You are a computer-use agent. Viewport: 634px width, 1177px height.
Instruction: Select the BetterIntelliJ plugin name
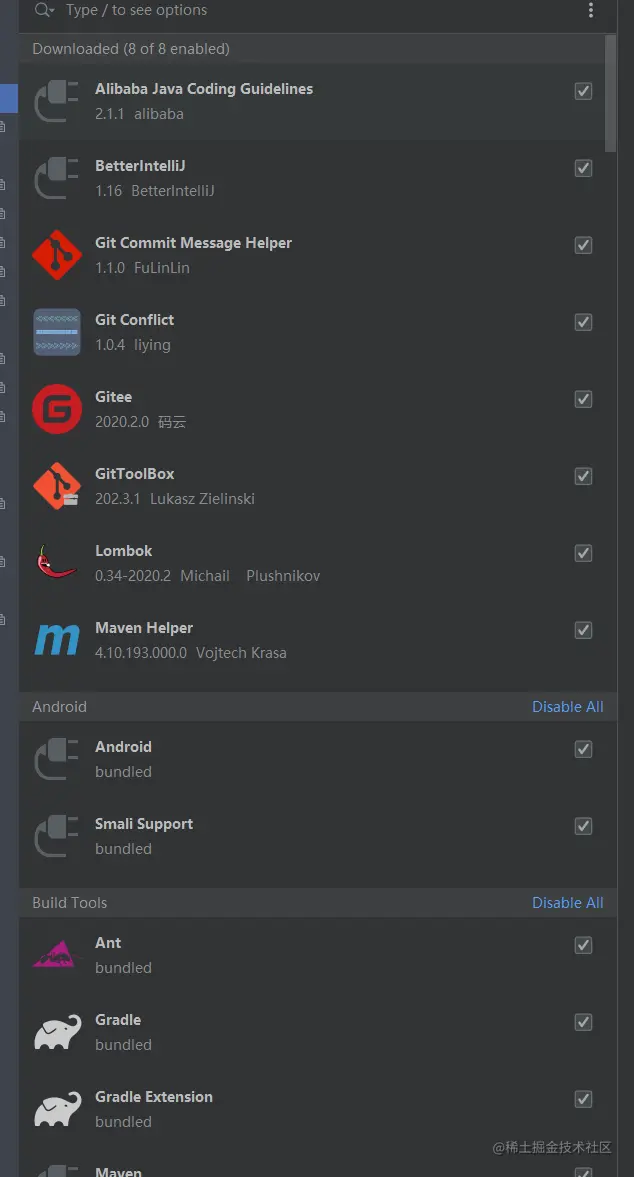140,165
